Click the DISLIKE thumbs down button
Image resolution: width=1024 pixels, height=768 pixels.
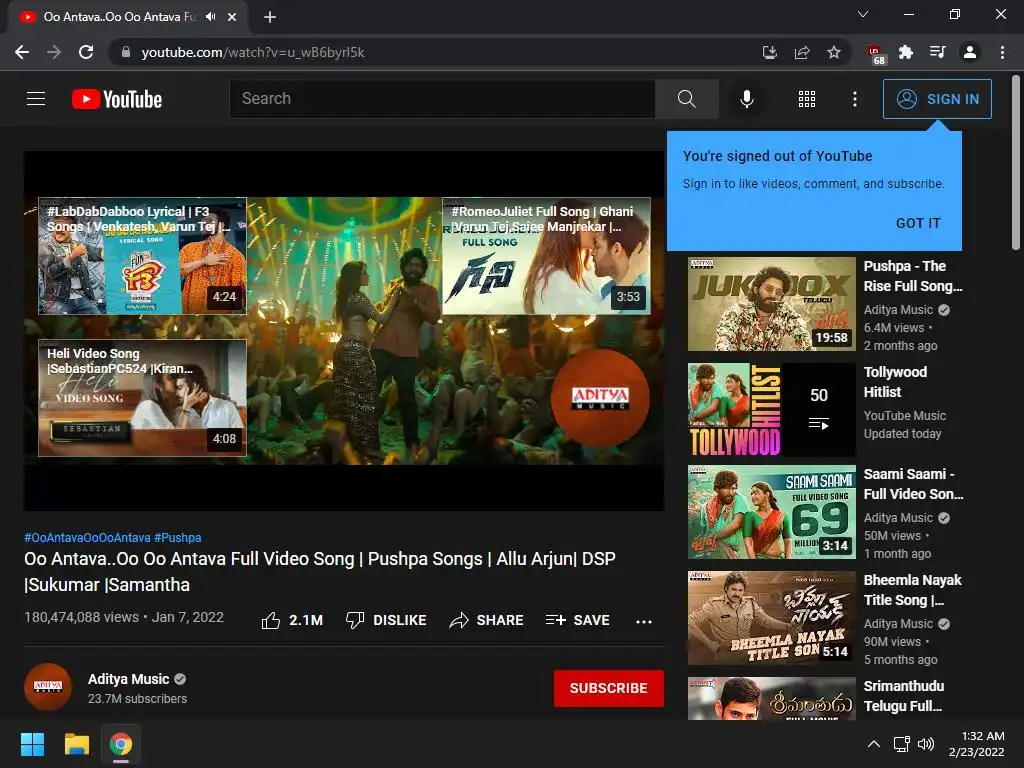[x=385, y=620]
